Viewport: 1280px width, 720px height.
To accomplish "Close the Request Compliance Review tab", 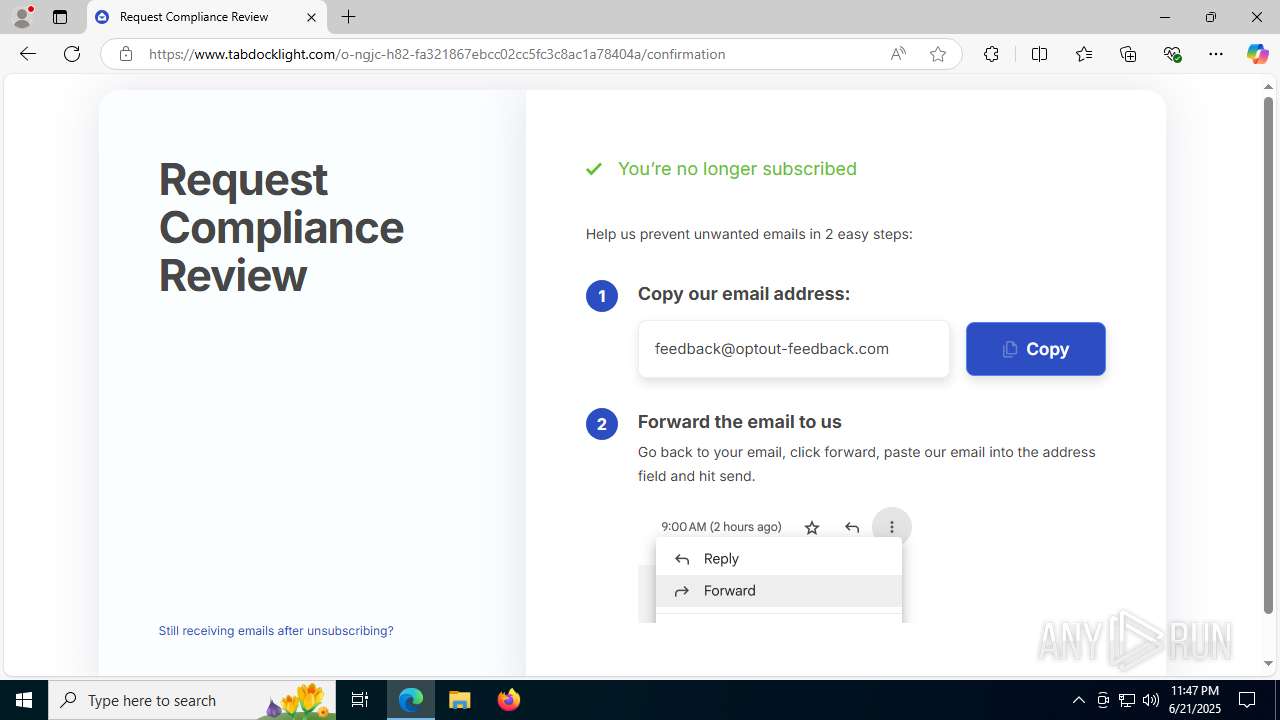I will coord(311,17).
